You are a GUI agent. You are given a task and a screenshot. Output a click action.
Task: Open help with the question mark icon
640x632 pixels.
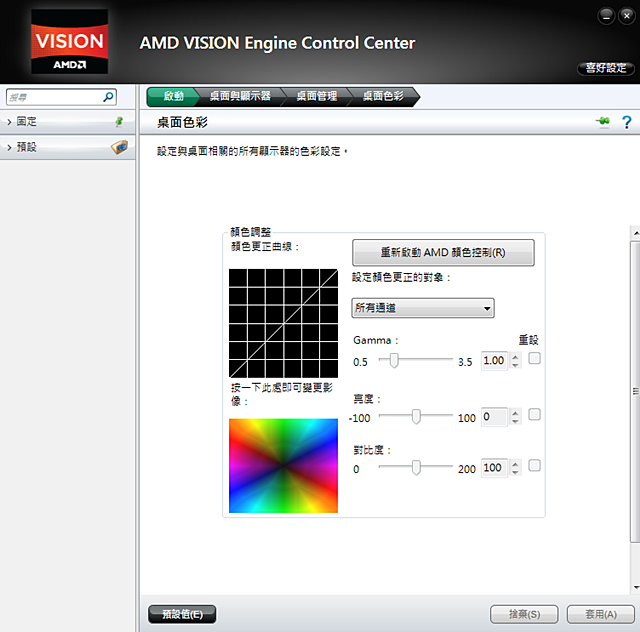[x=627, y=122]
